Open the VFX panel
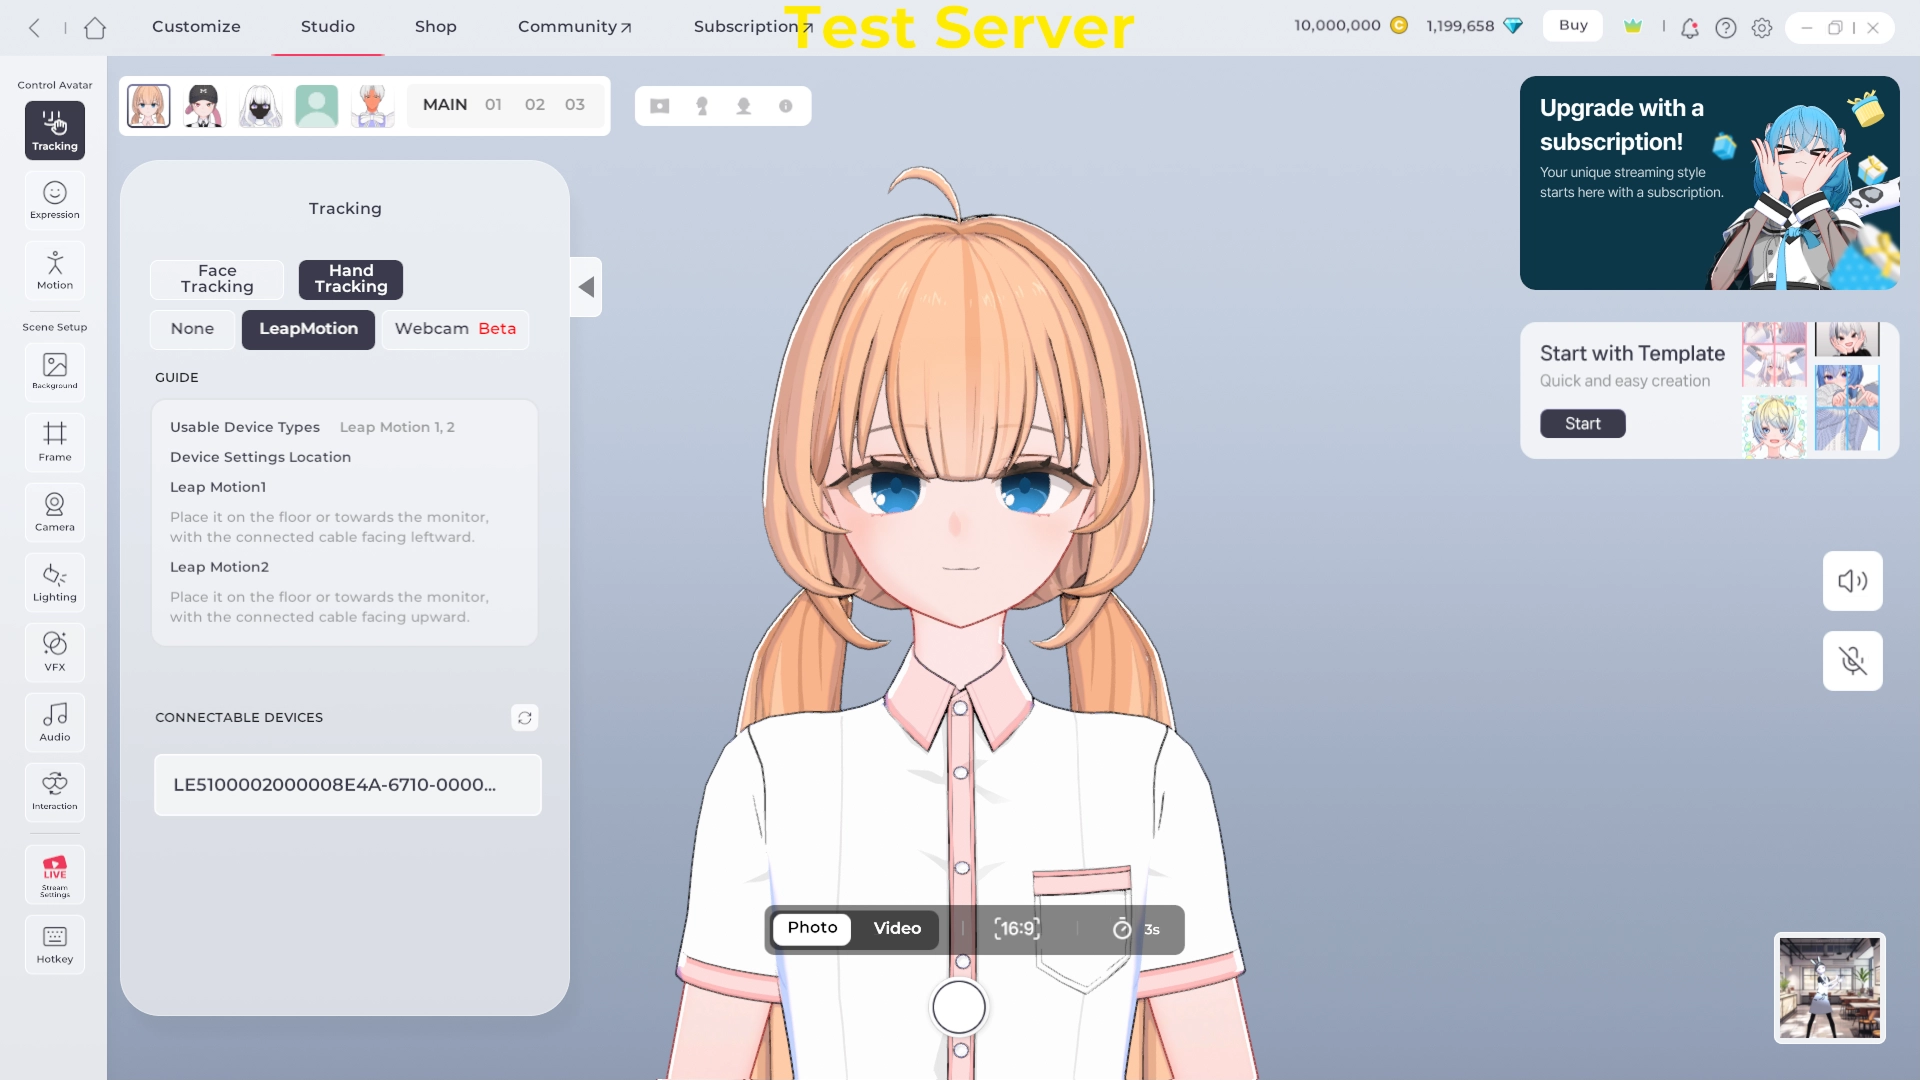 point(55,652)
